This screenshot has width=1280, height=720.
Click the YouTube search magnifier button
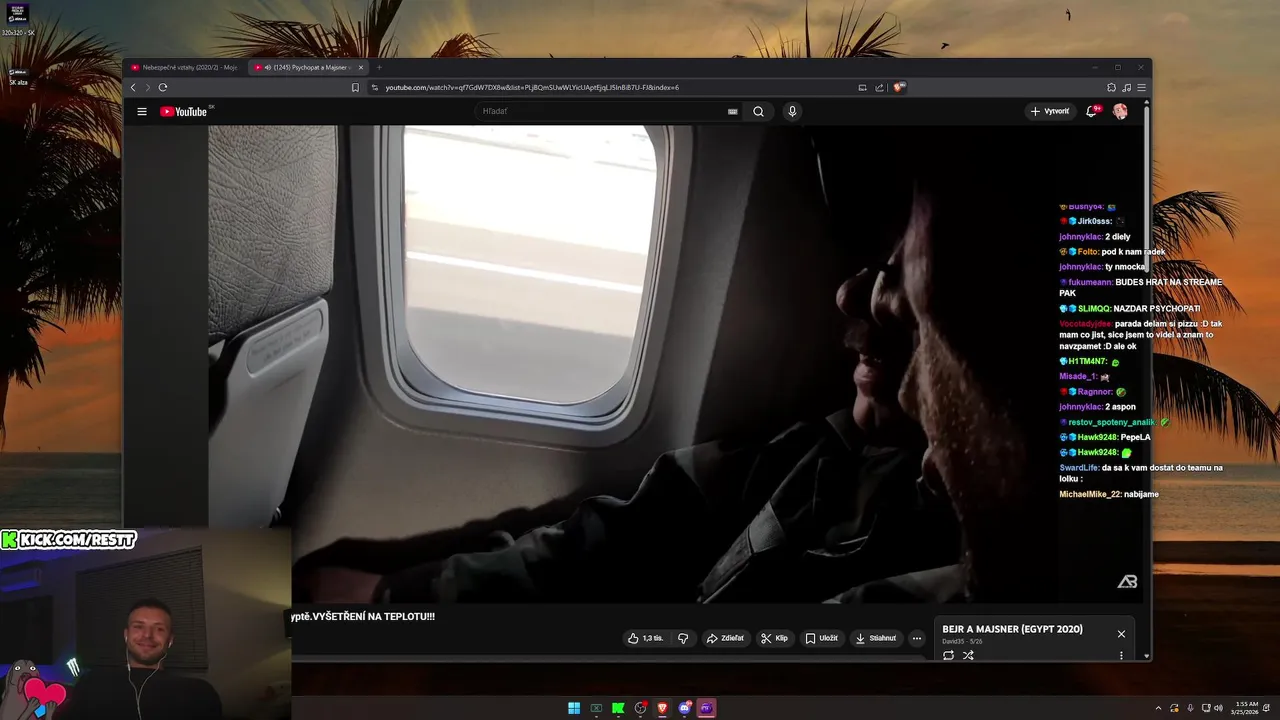pyautogui.click(x=758, y=111)
